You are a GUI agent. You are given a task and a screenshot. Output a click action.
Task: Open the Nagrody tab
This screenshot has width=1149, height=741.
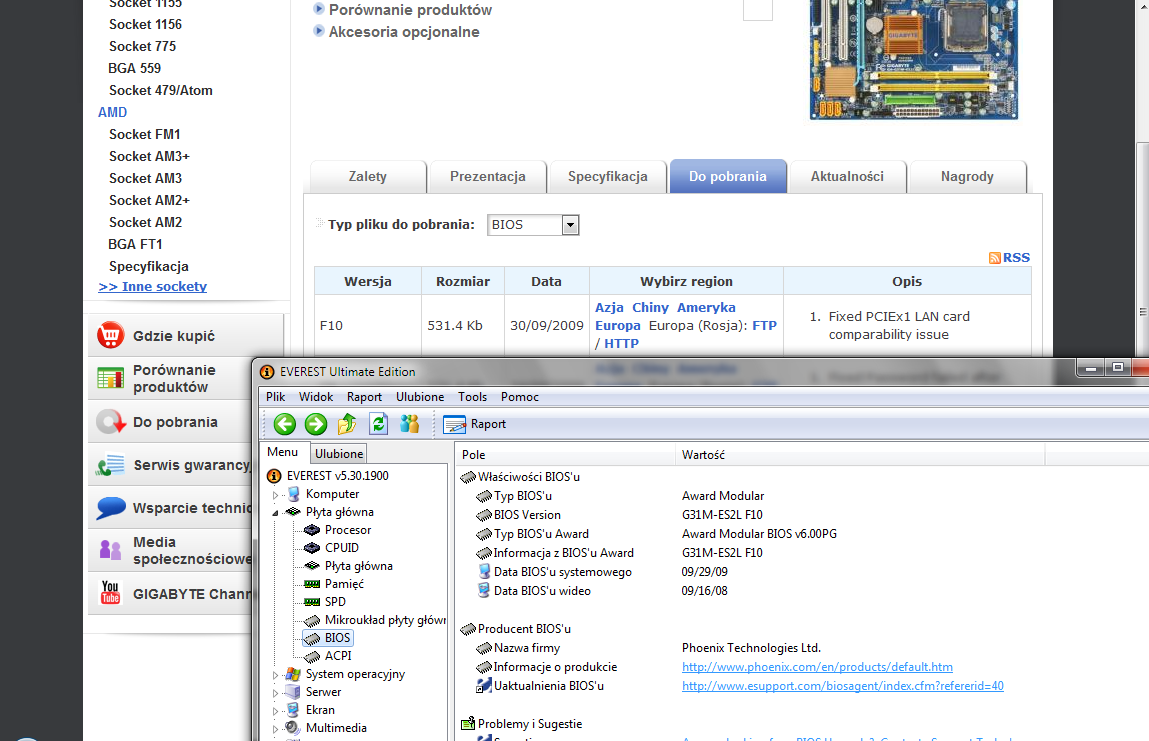(x=967, y=177)
